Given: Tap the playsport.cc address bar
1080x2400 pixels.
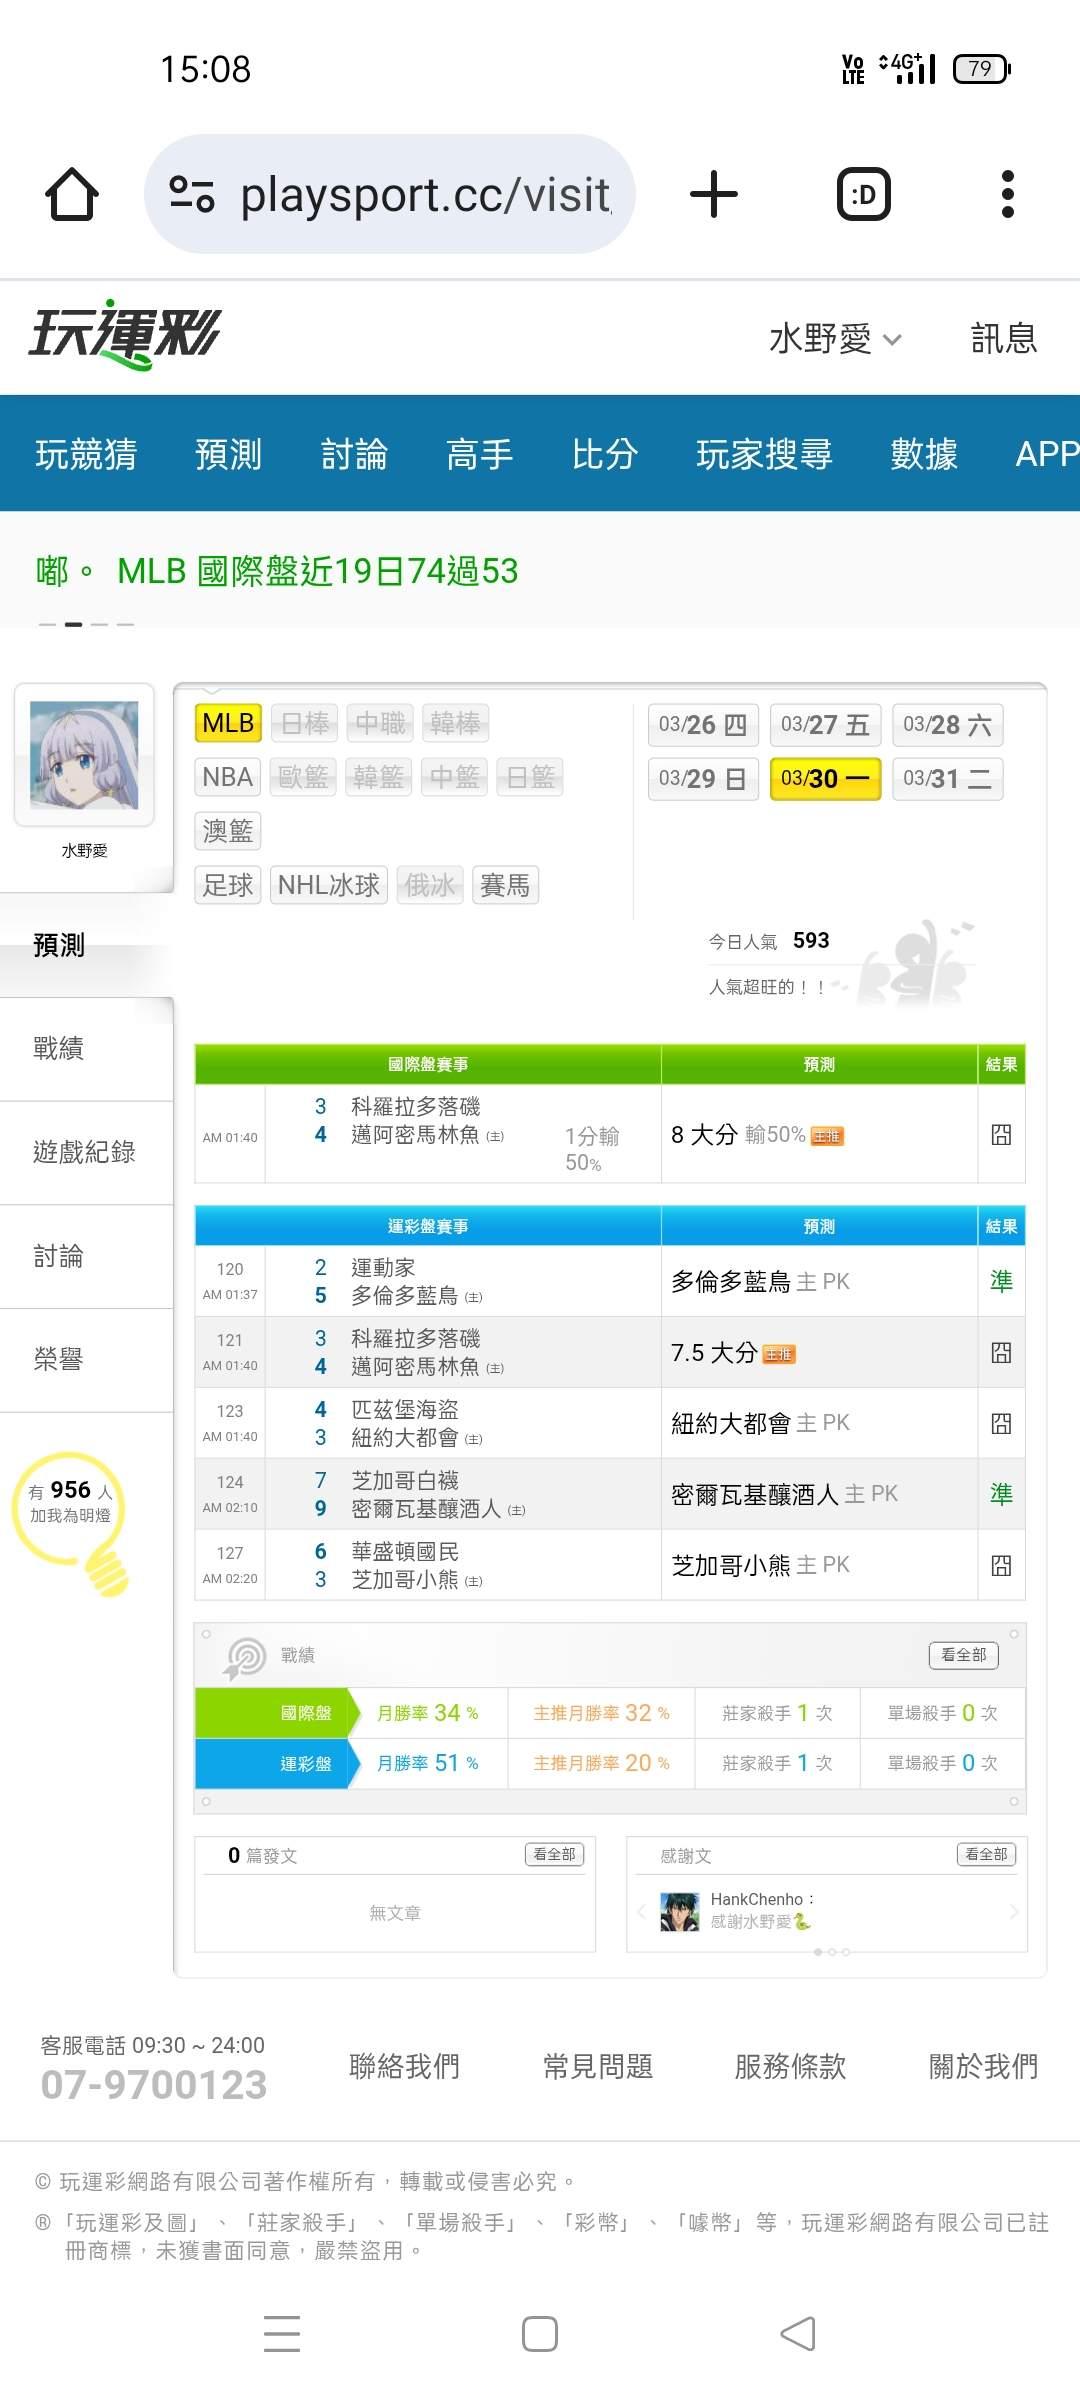Looking at the screenshot, I should coord(390,194).
